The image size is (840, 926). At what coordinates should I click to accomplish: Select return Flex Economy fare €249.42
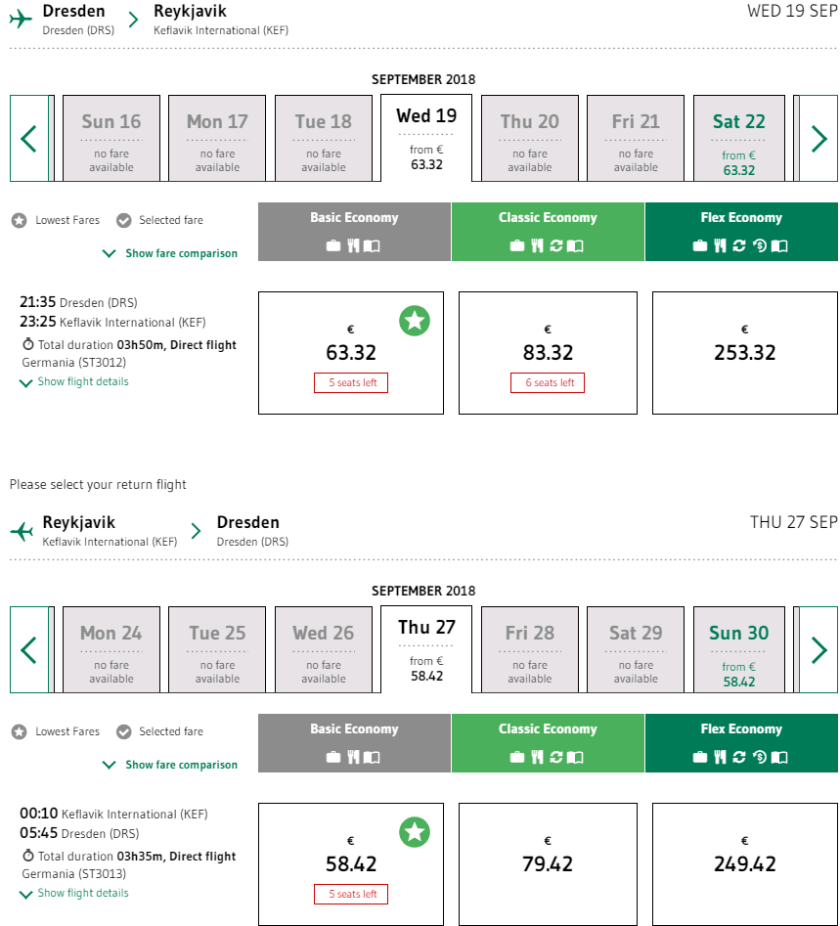click(744, 864)
